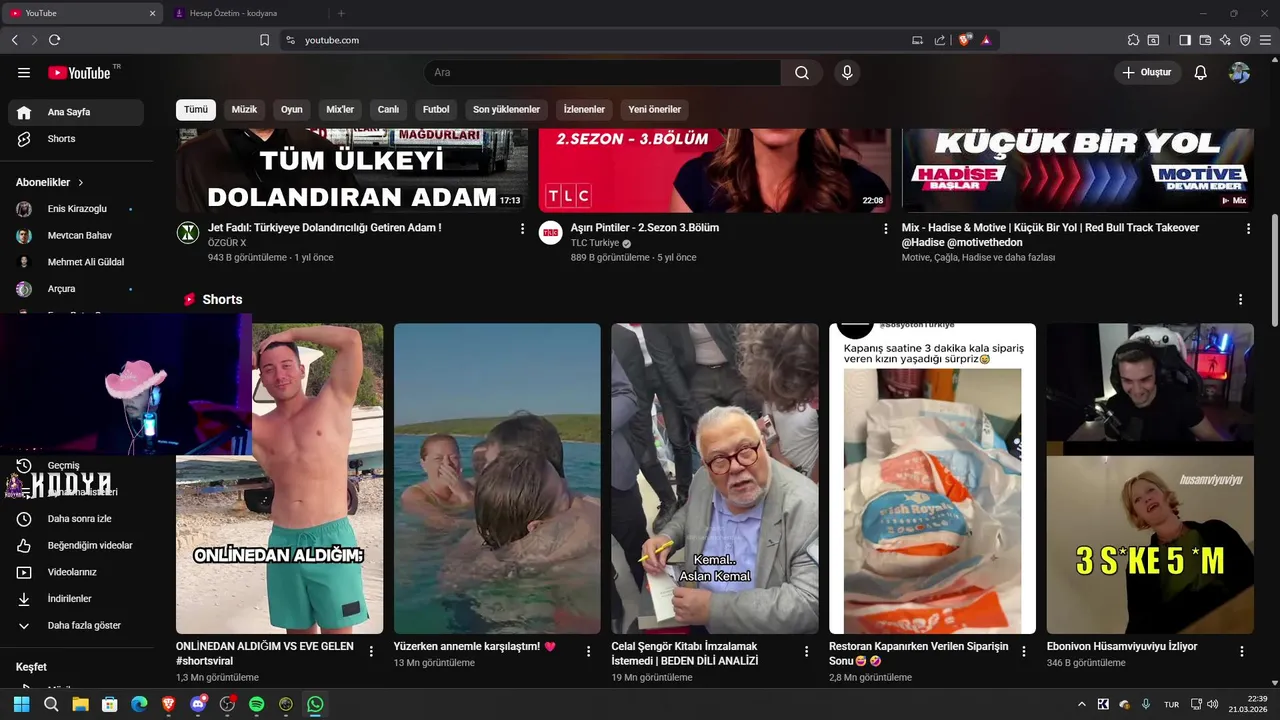Open options for Jet Fadıl video
This screenshot has height=720, width=1280.
tap(522, 229)
